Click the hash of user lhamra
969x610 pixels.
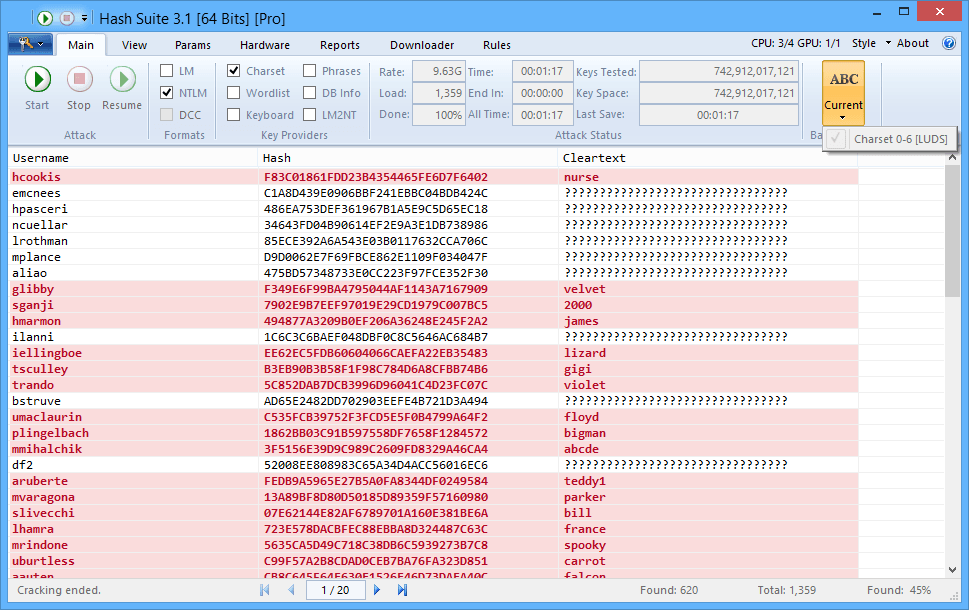point(376,529)
